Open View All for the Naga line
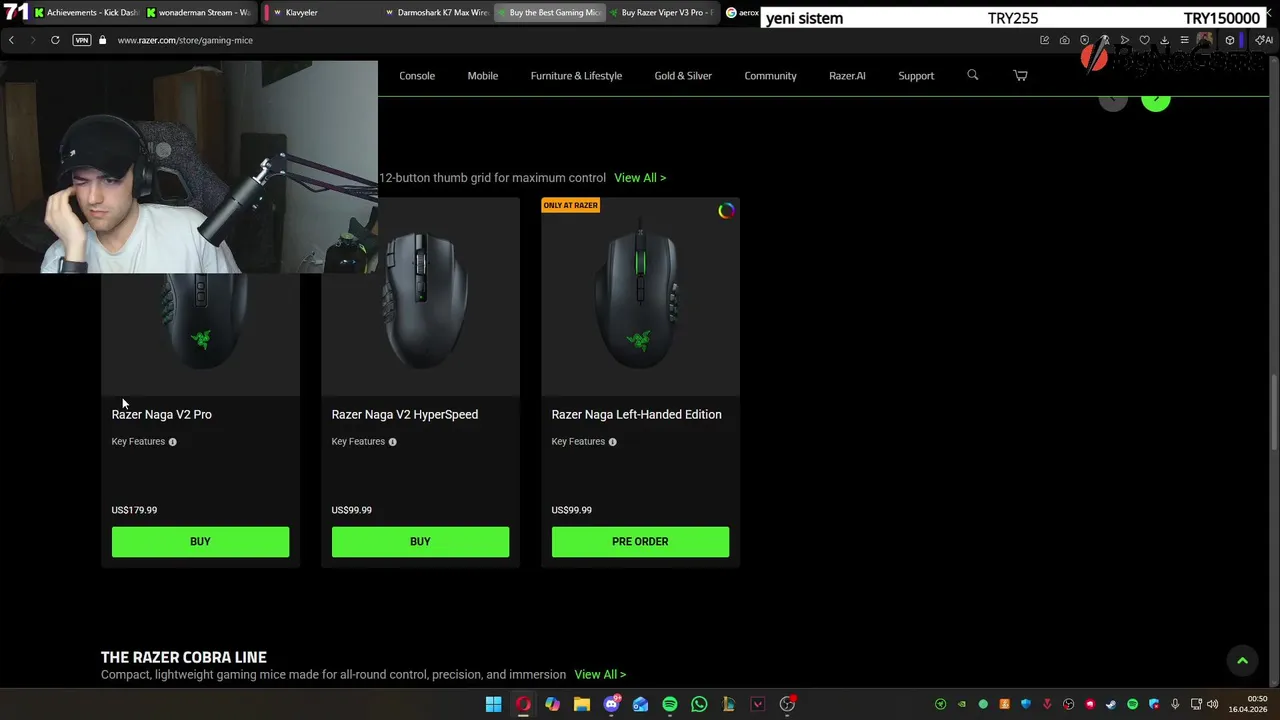The image size is (1280, 720). (x=640, y=178)
